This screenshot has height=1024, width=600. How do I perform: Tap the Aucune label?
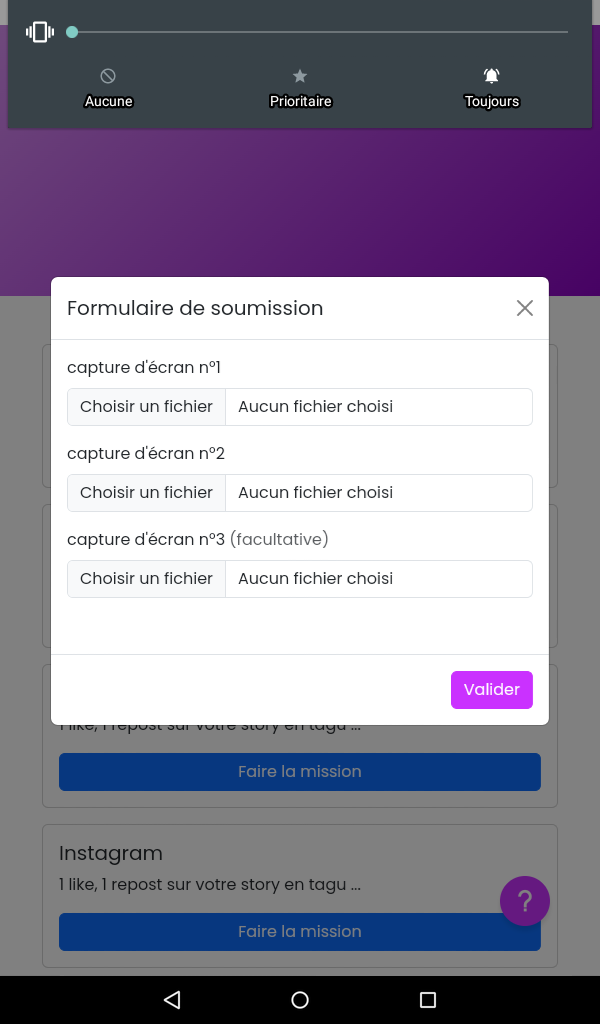point(108,101)
